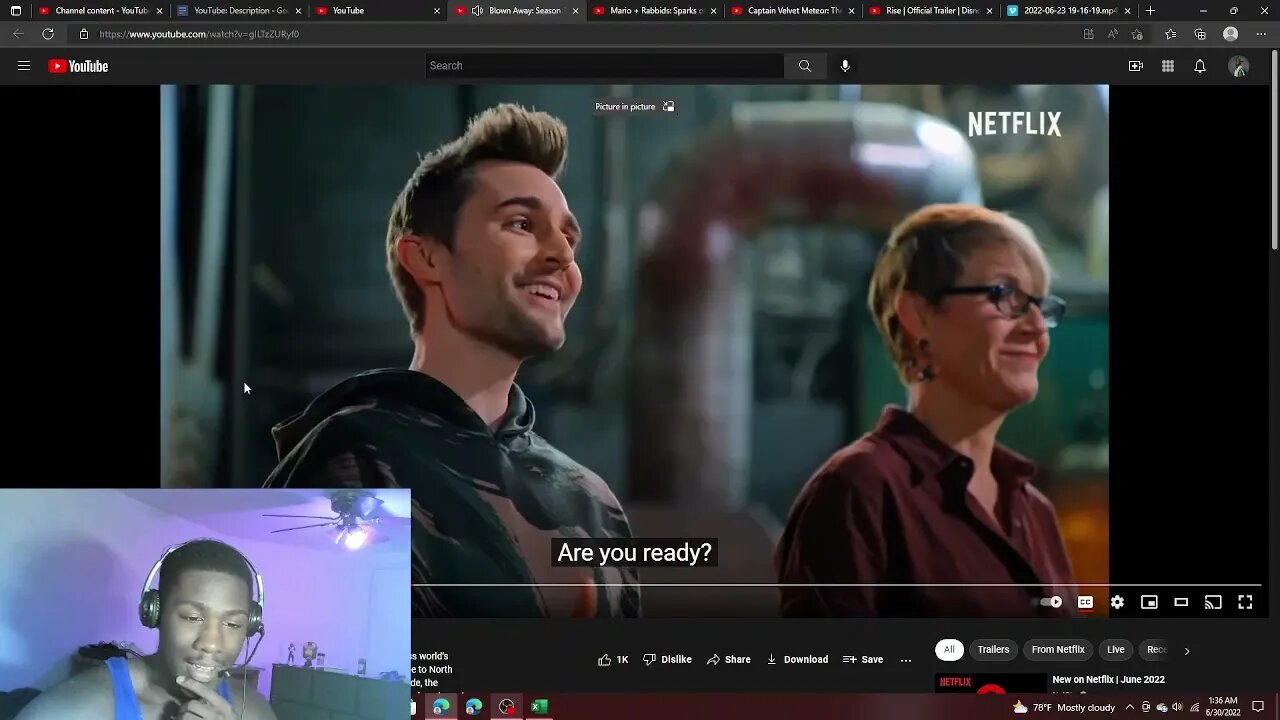Image resolution: width=1280 pixels, height=720 pixels.
Task: Open the account avatar menu
Action: [x=1239, y=66]
